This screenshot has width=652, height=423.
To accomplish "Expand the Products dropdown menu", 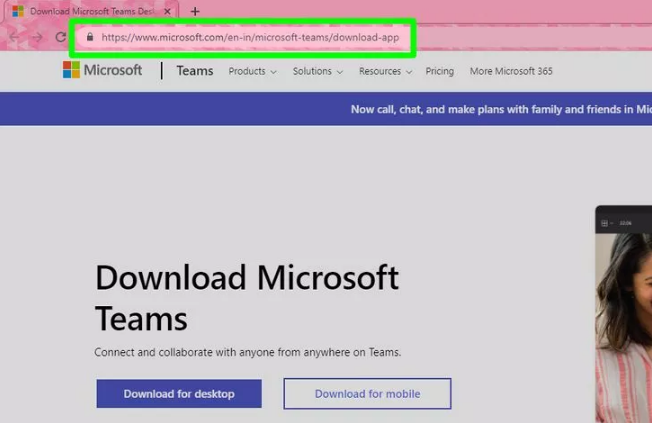I will click(x=252, y=71).
